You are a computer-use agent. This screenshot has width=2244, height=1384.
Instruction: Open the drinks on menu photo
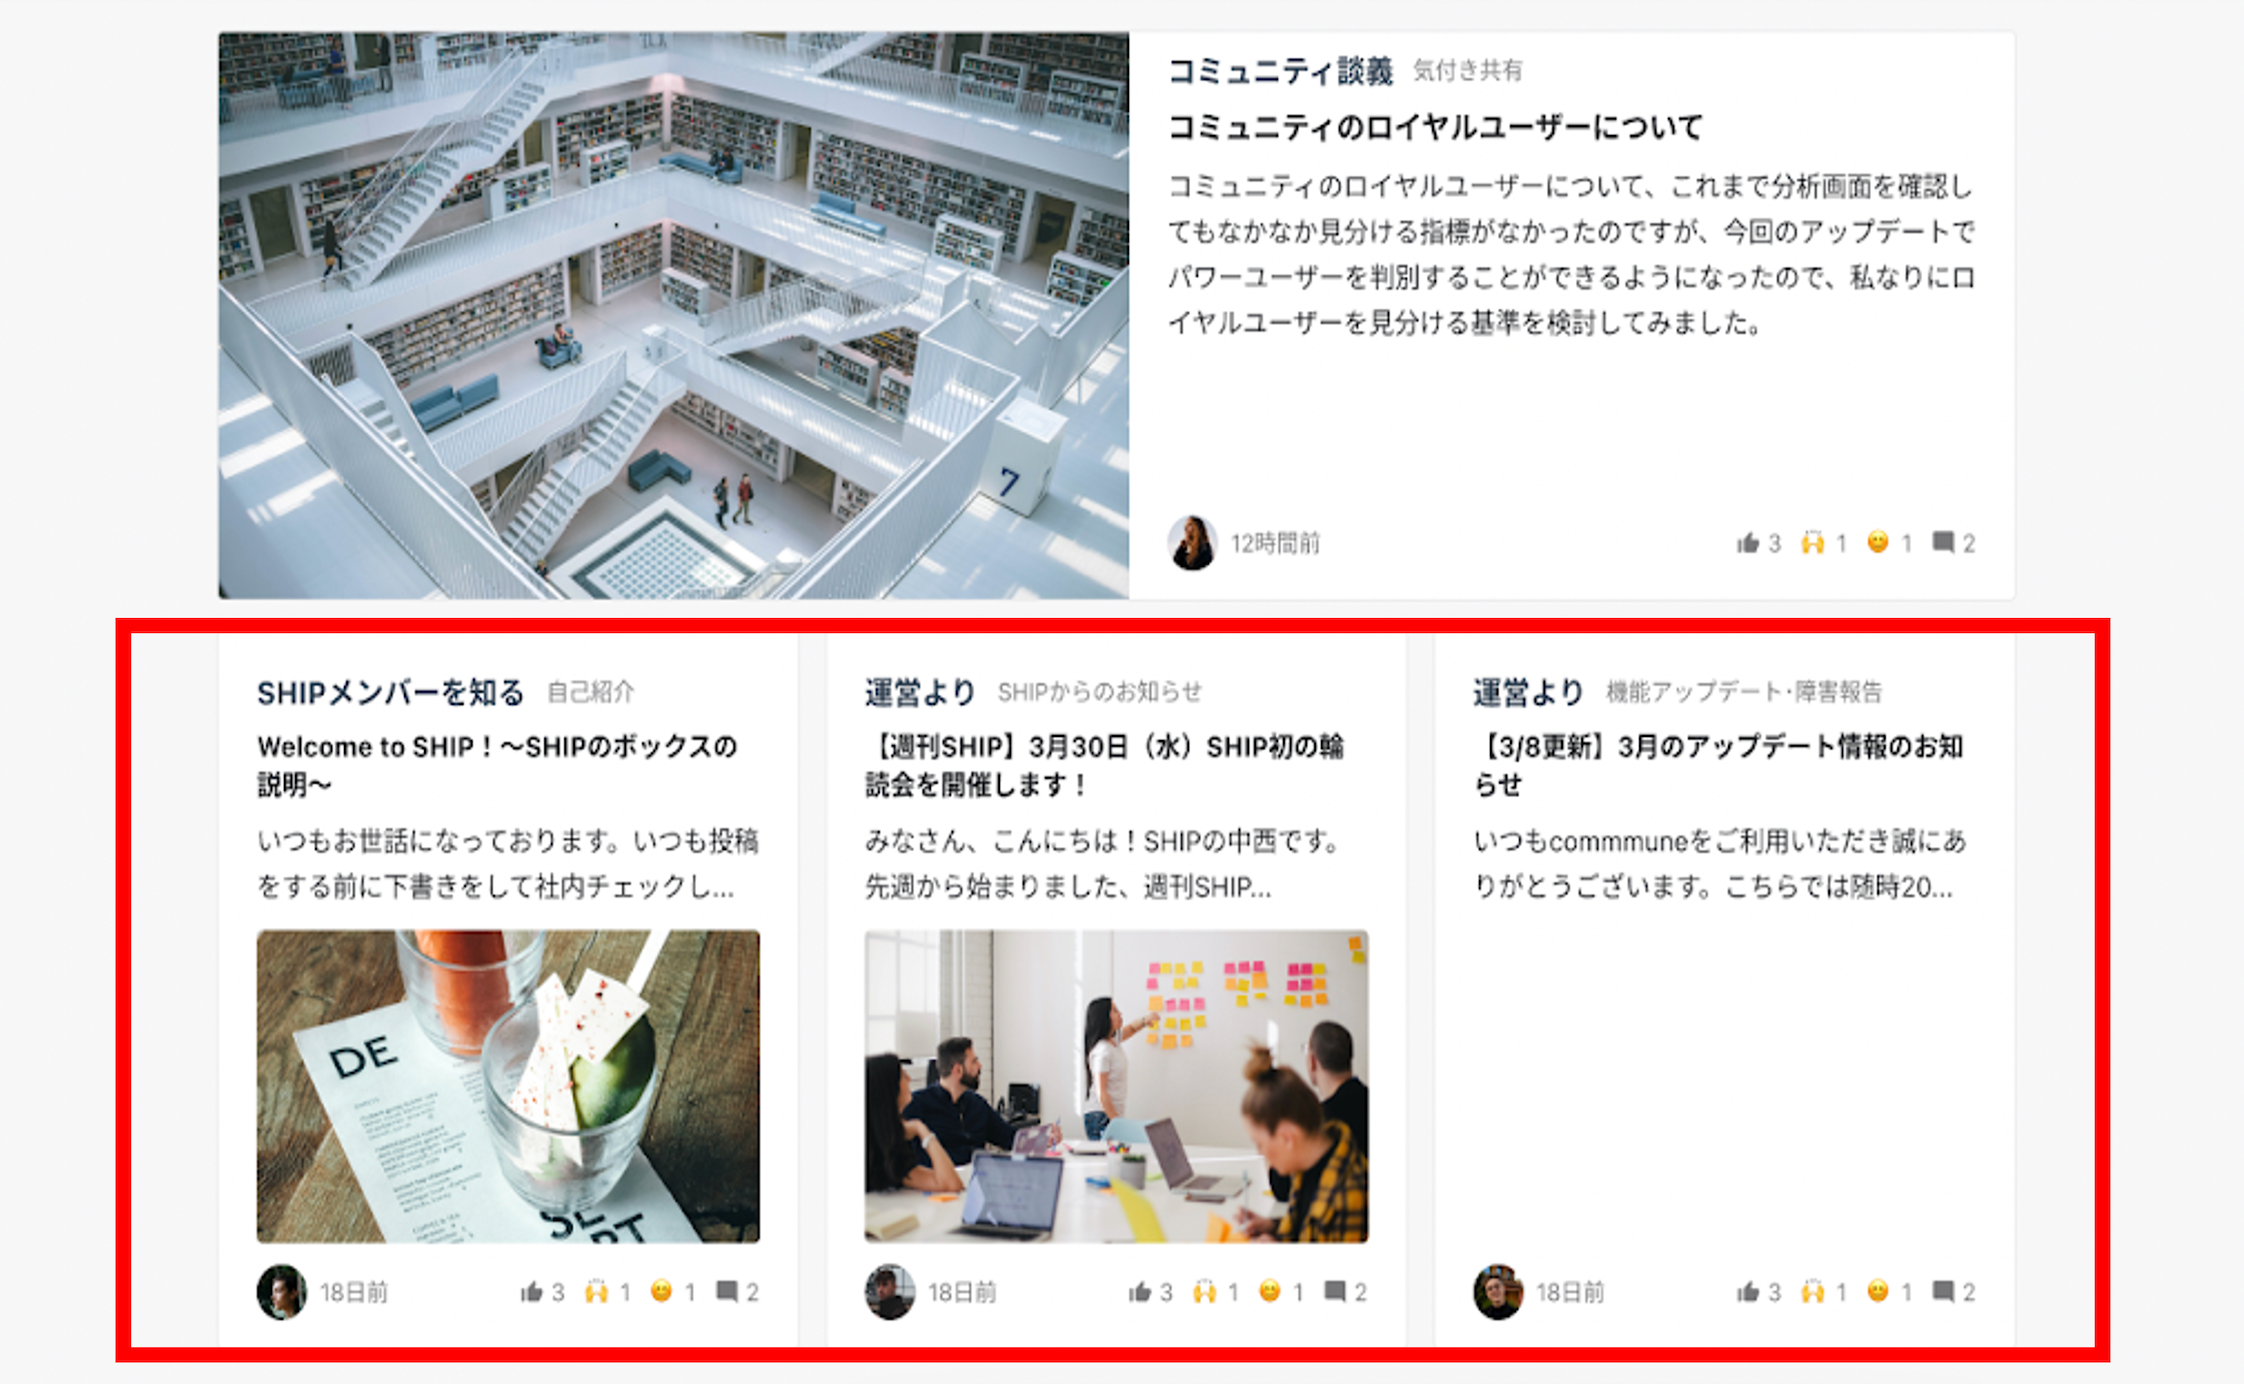[508, 1087]
